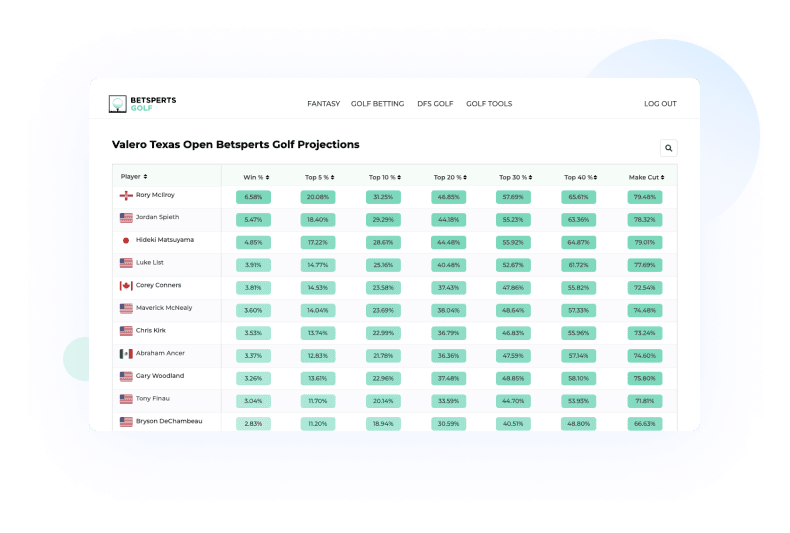Click Jordan Spieth's 18.40% Top 5 value

tap(318, 220)
